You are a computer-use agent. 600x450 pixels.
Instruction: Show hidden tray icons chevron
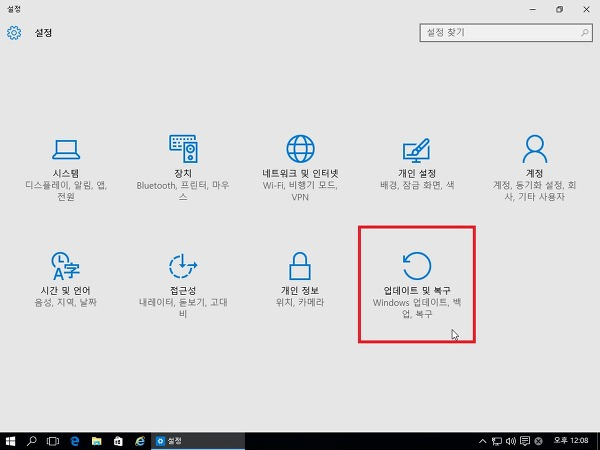click(483, 441)
